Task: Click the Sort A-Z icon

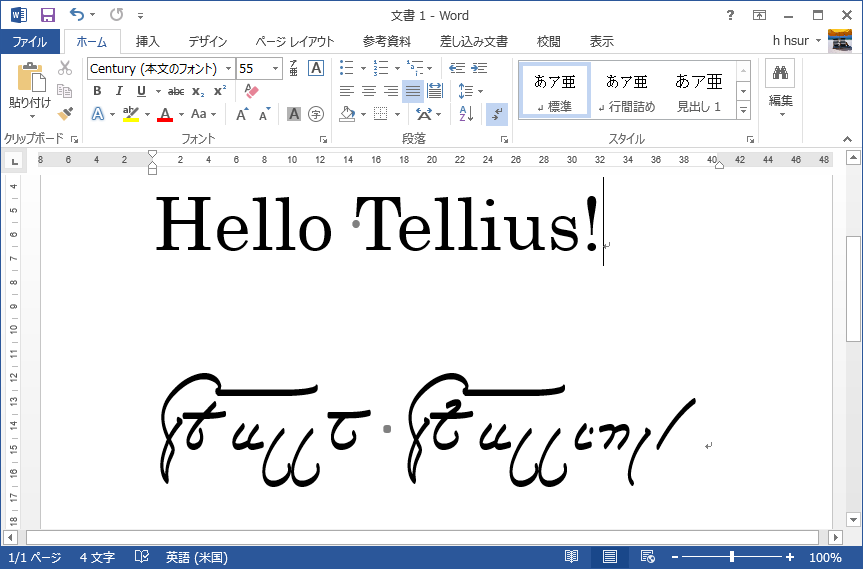Action: point(466,114)
